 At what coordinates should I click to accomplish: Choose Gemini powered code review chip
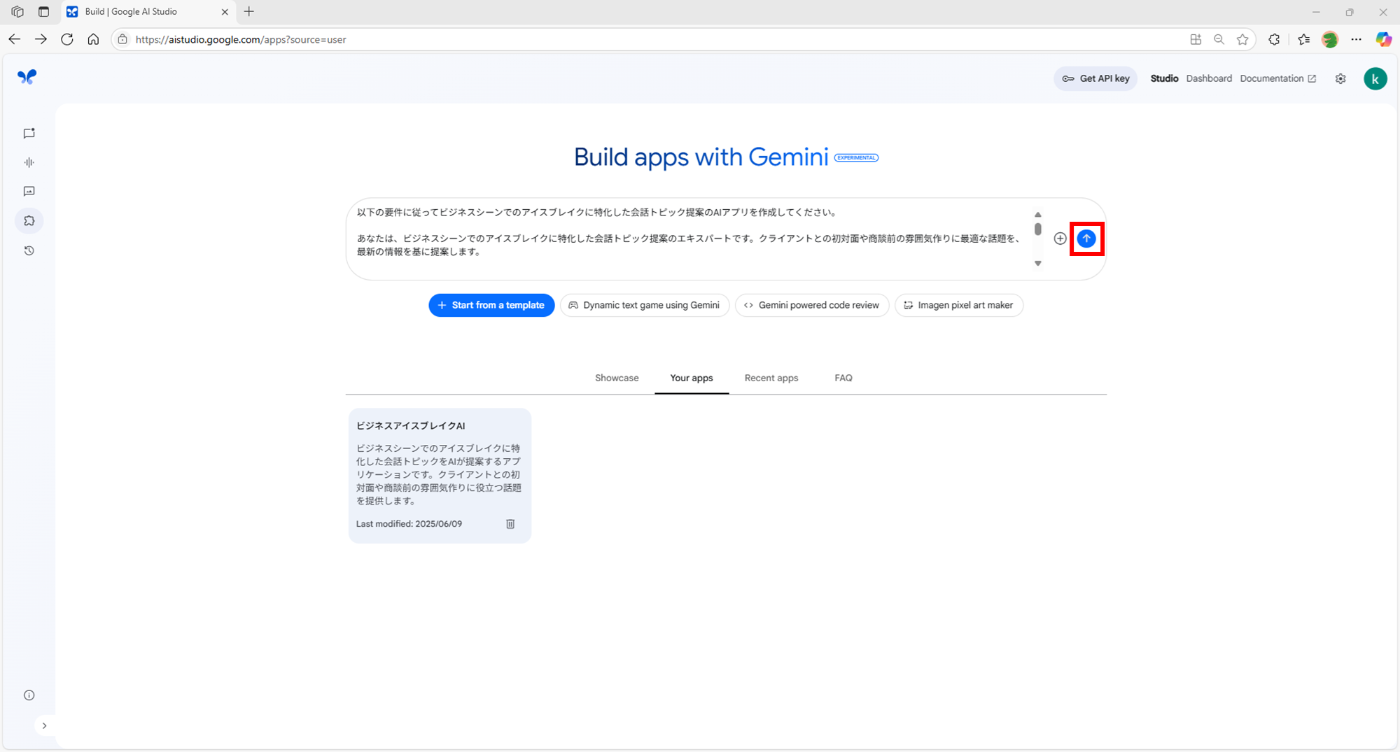coord(812,305)
